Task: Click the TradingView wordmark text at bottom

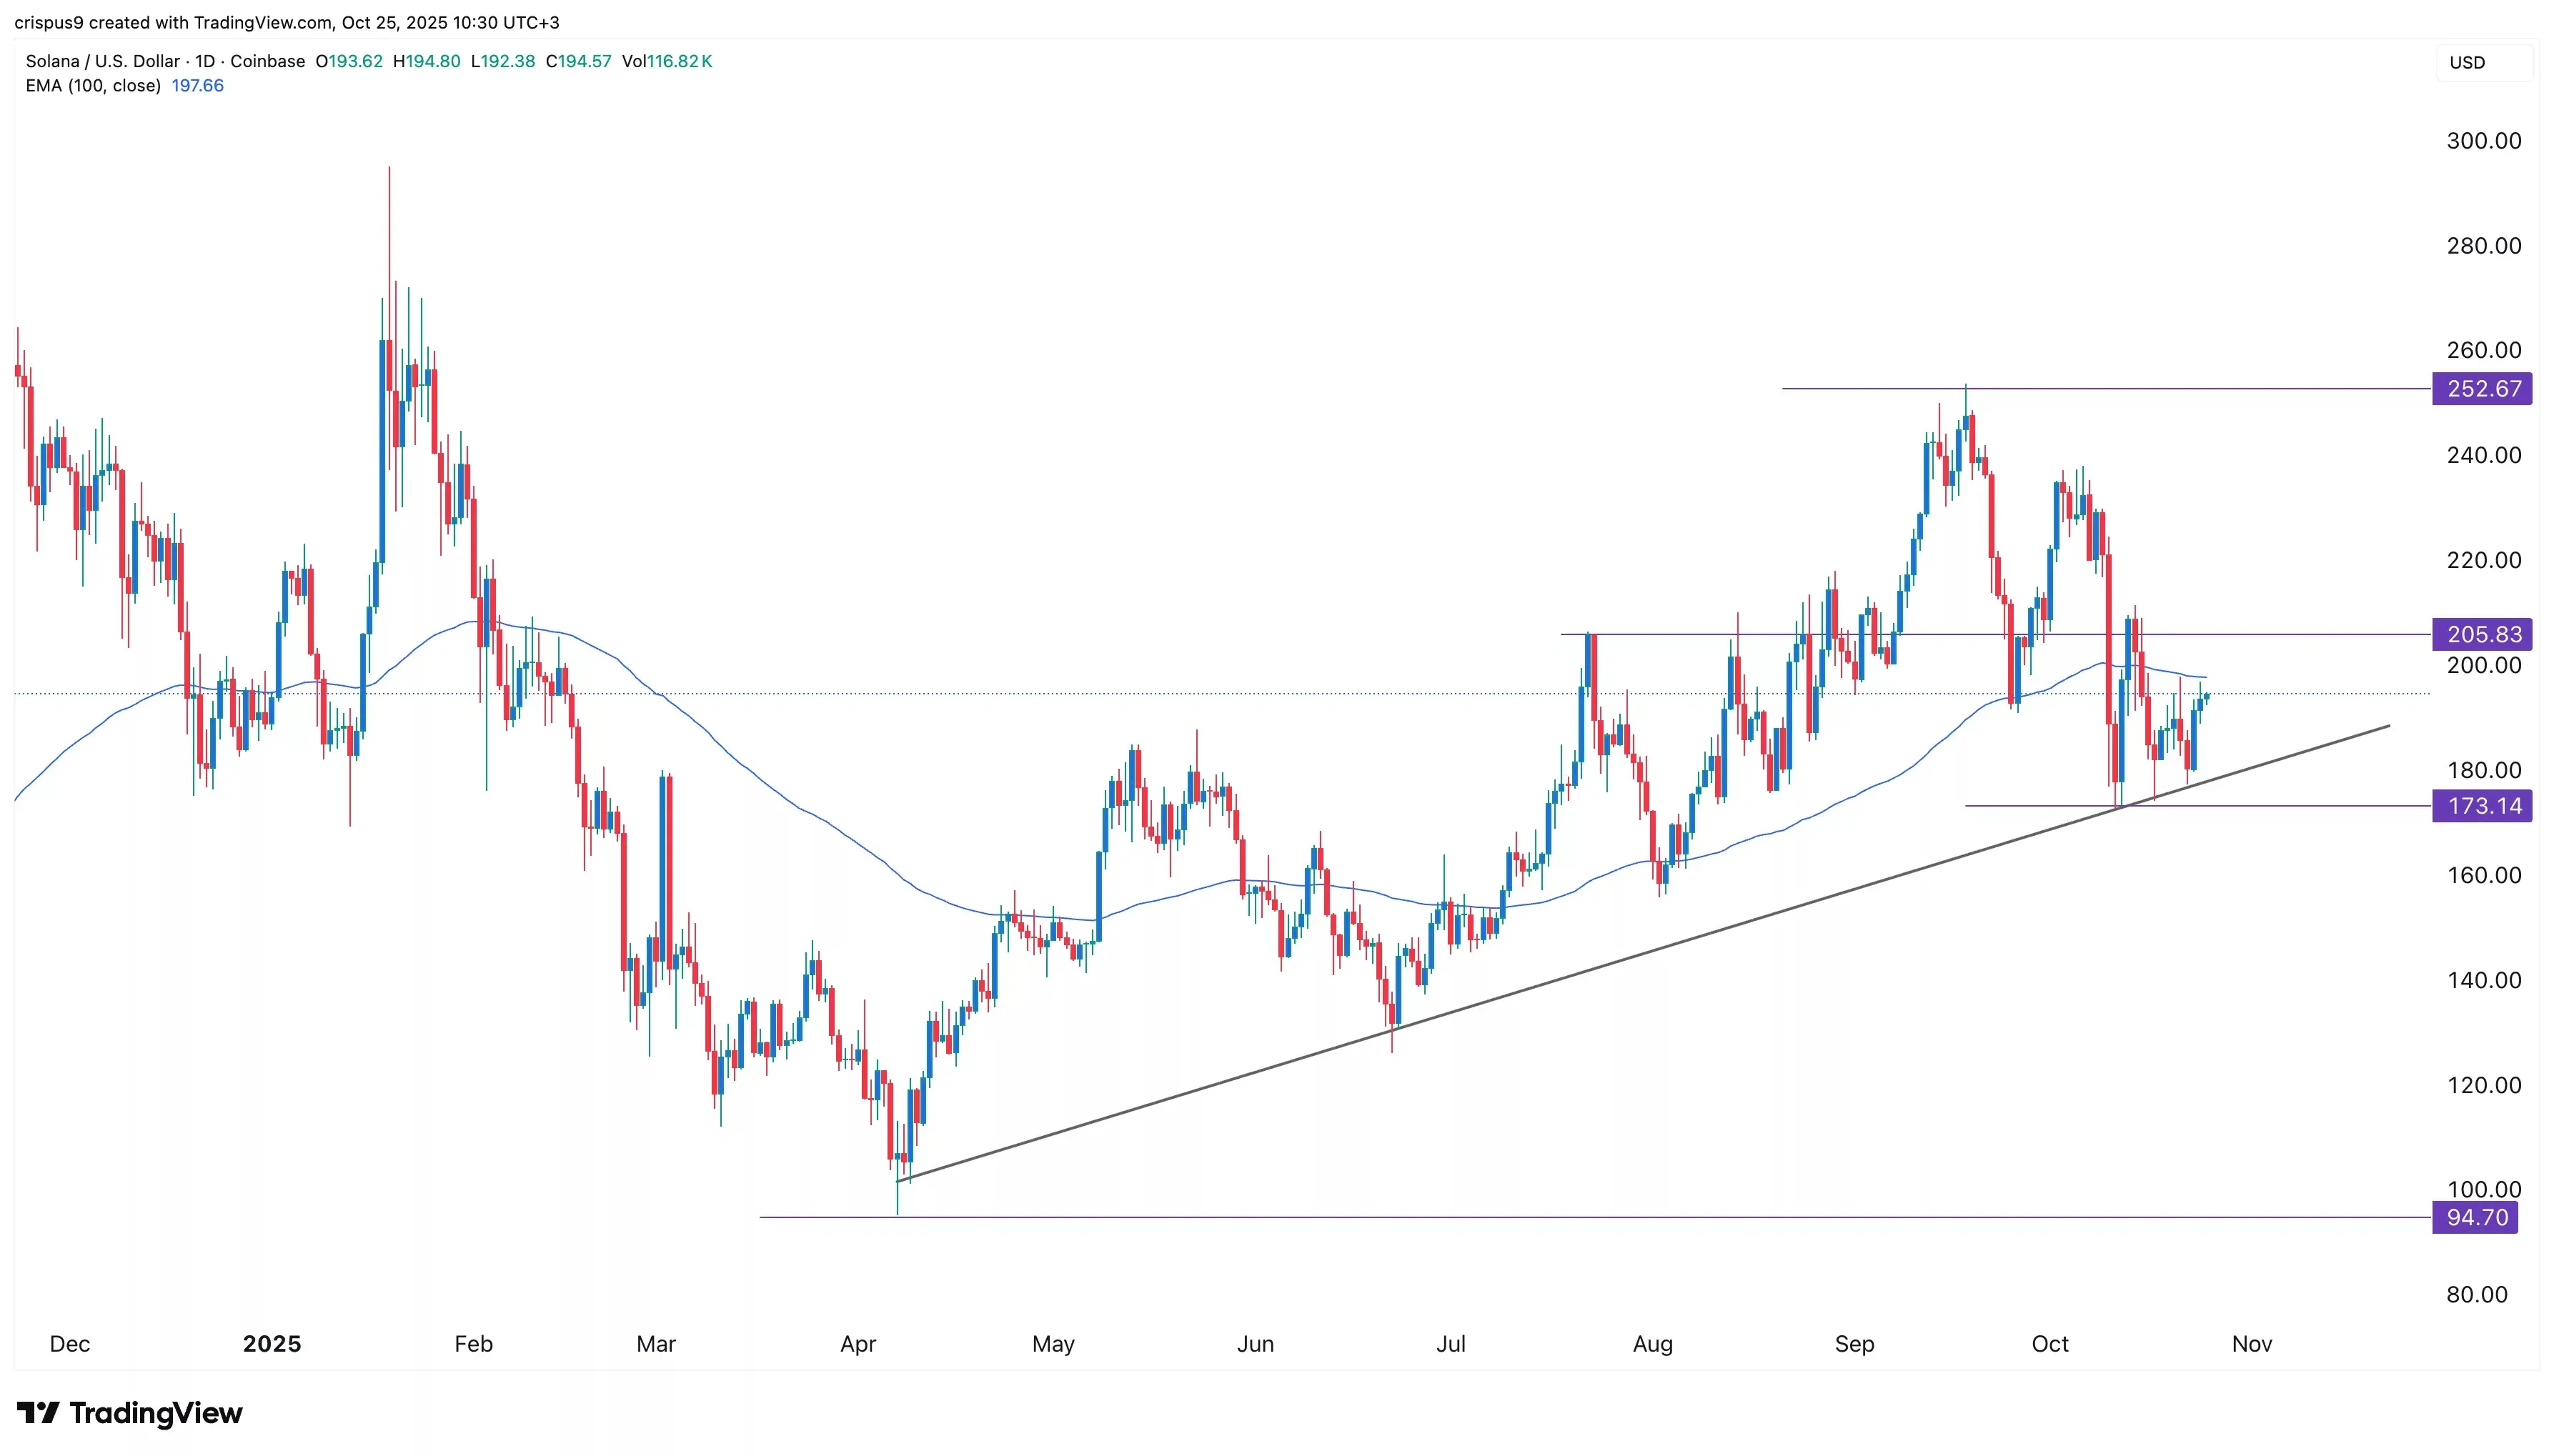Action: click(156, 1412)
